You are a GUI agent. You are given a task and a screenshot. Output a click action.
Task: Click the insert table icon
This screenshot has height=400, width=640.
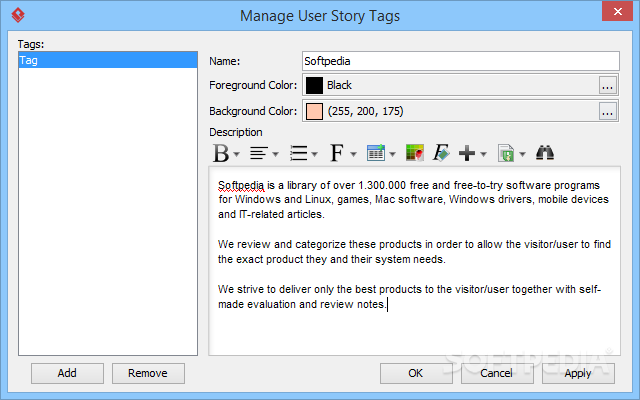(376, 153)
